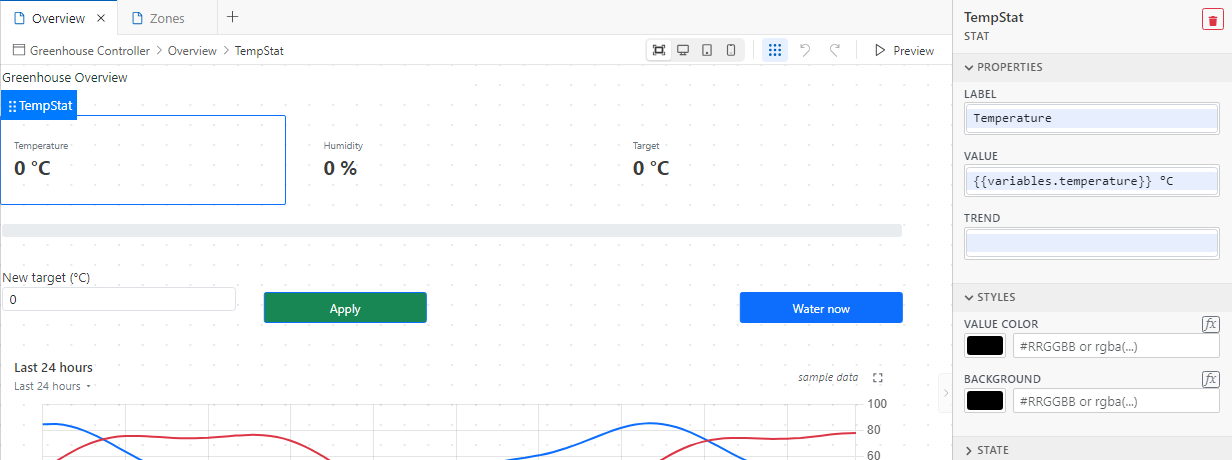1232x460 pixels.
Task: Switch to the Zones tab
Action: 167,18
